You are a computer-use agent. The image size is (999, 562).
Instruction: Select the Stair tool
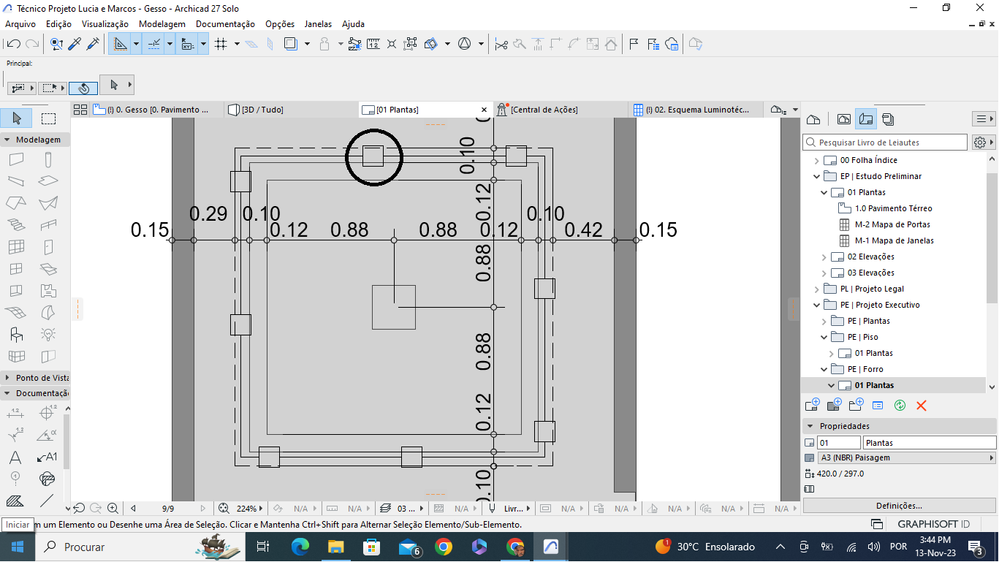16,225
